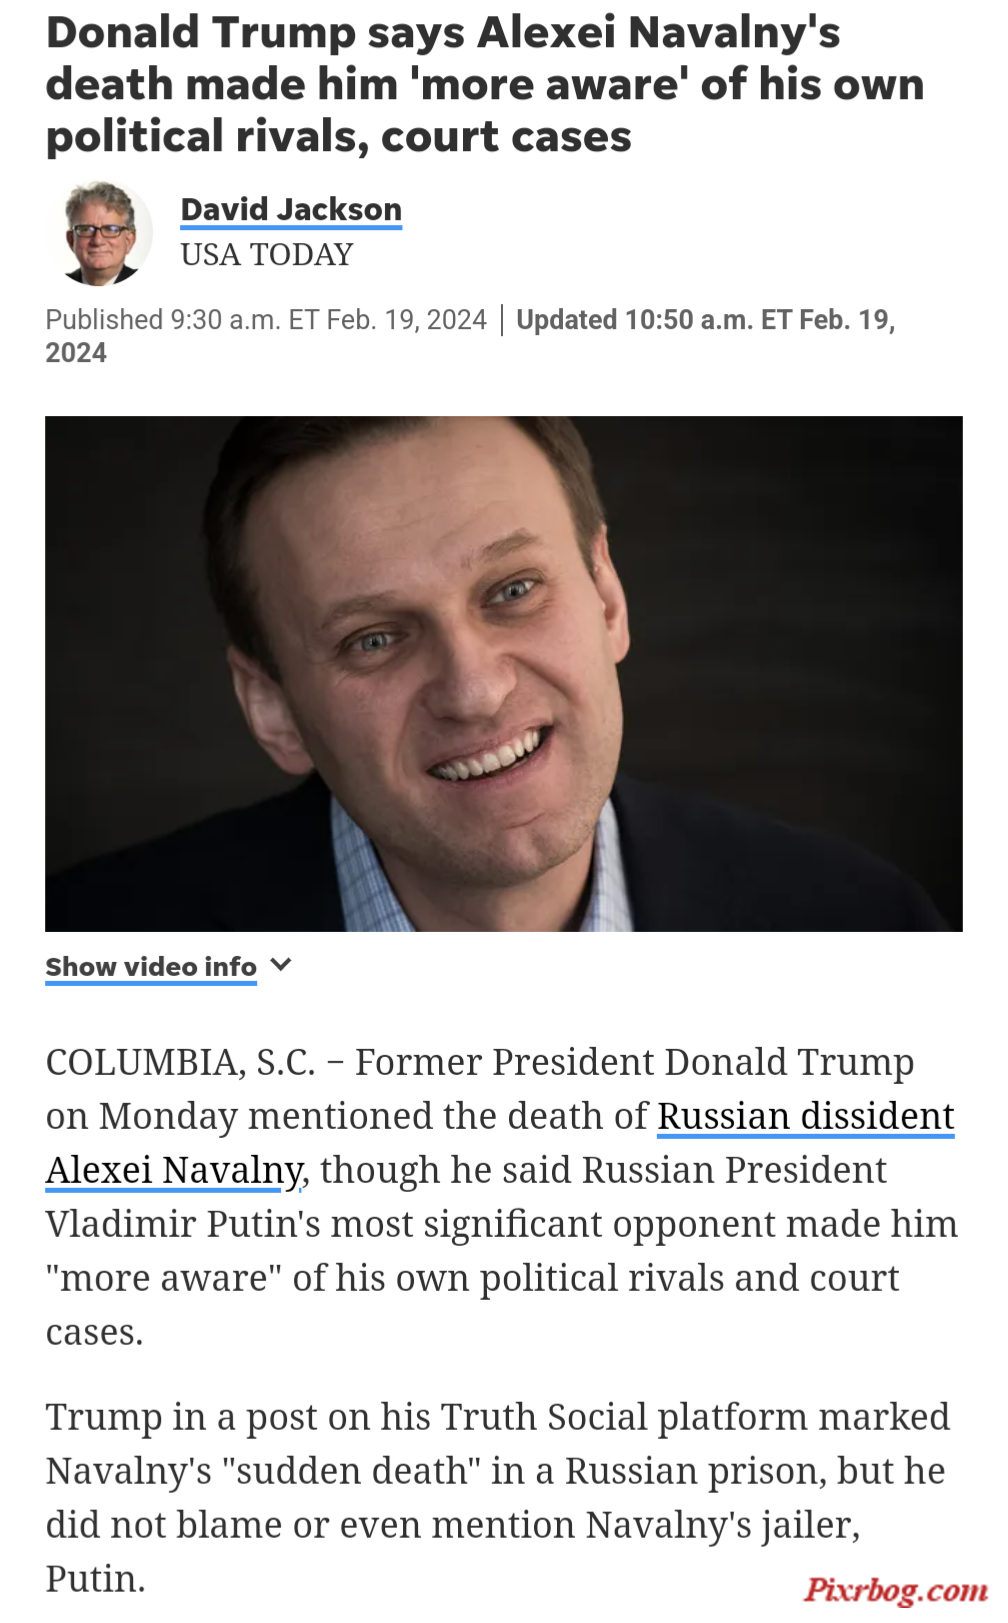Select the Published 9:30 a.m. timestamp

pos(266,320)
